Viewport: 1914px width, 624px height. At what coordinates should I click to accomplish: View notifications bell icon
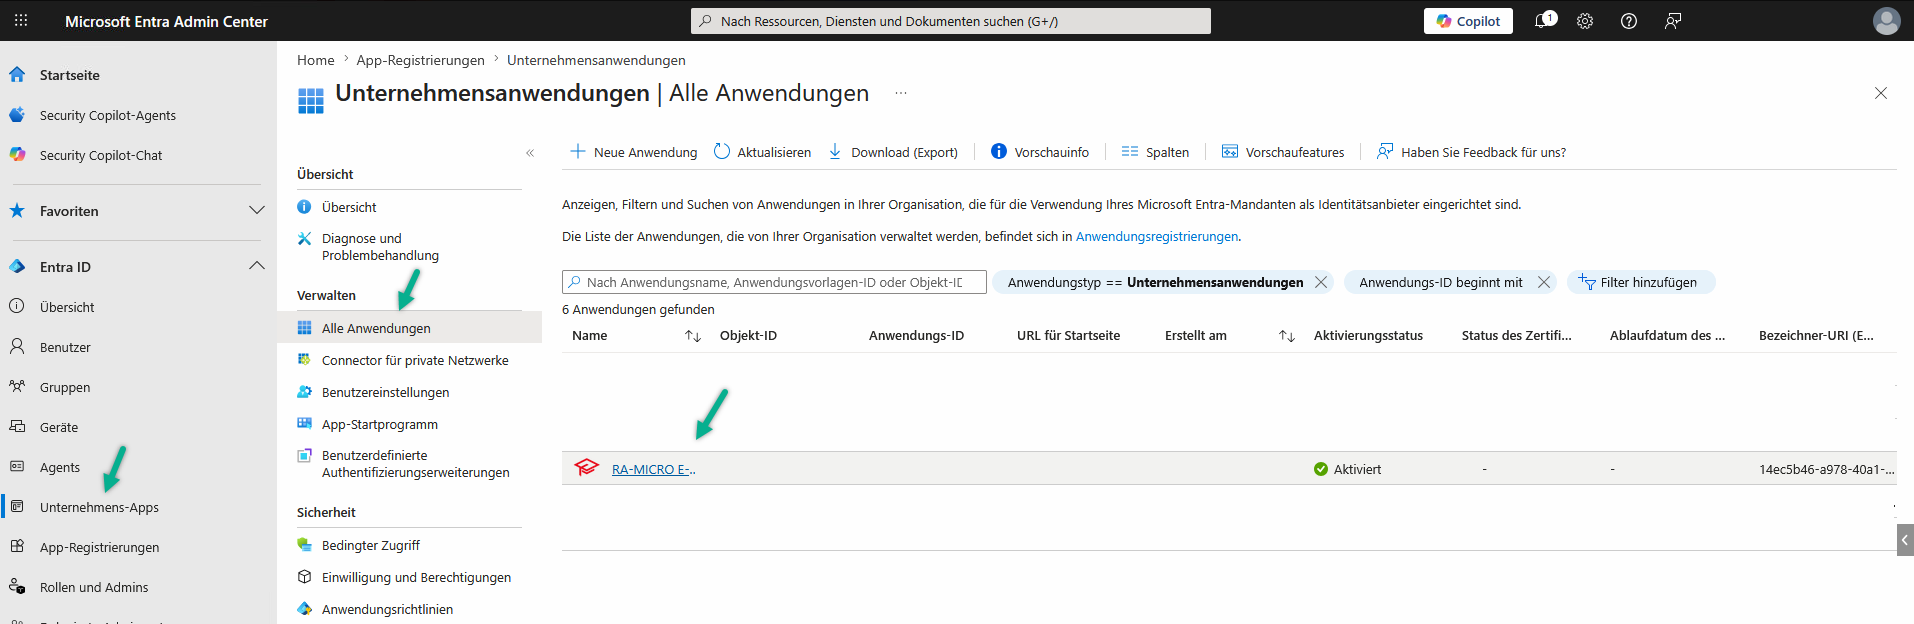coord(1544,20)
